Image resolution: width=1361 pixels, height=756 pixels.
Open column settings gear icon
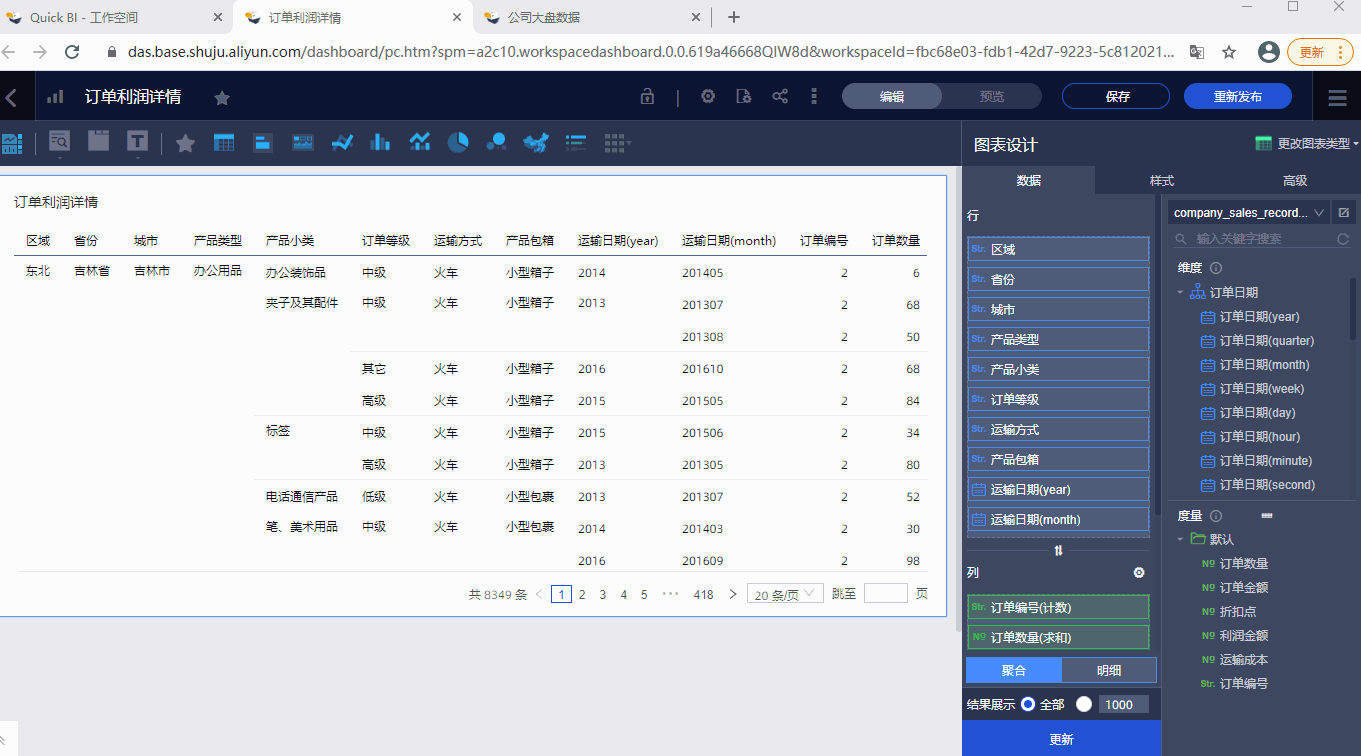1138,573
